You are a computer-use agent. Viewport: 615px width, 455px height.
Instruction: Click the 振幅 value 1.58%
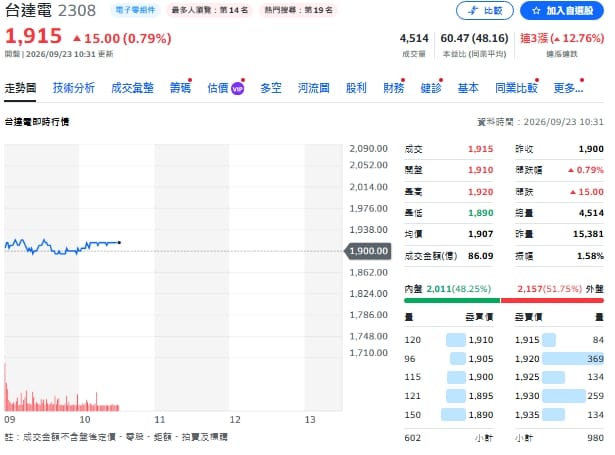[x=590, y=256]
